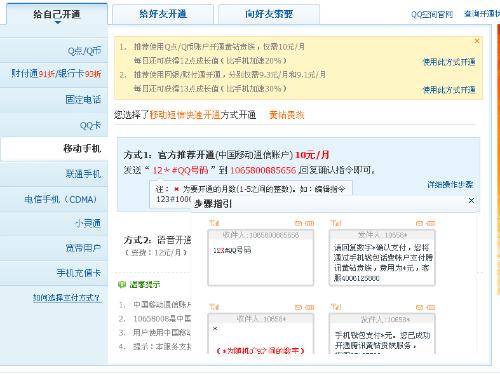Image resolution: width=500 pixels, height=374 pixels.
Task: Open the QQ空间官网 link
Action: click(432, 14)
